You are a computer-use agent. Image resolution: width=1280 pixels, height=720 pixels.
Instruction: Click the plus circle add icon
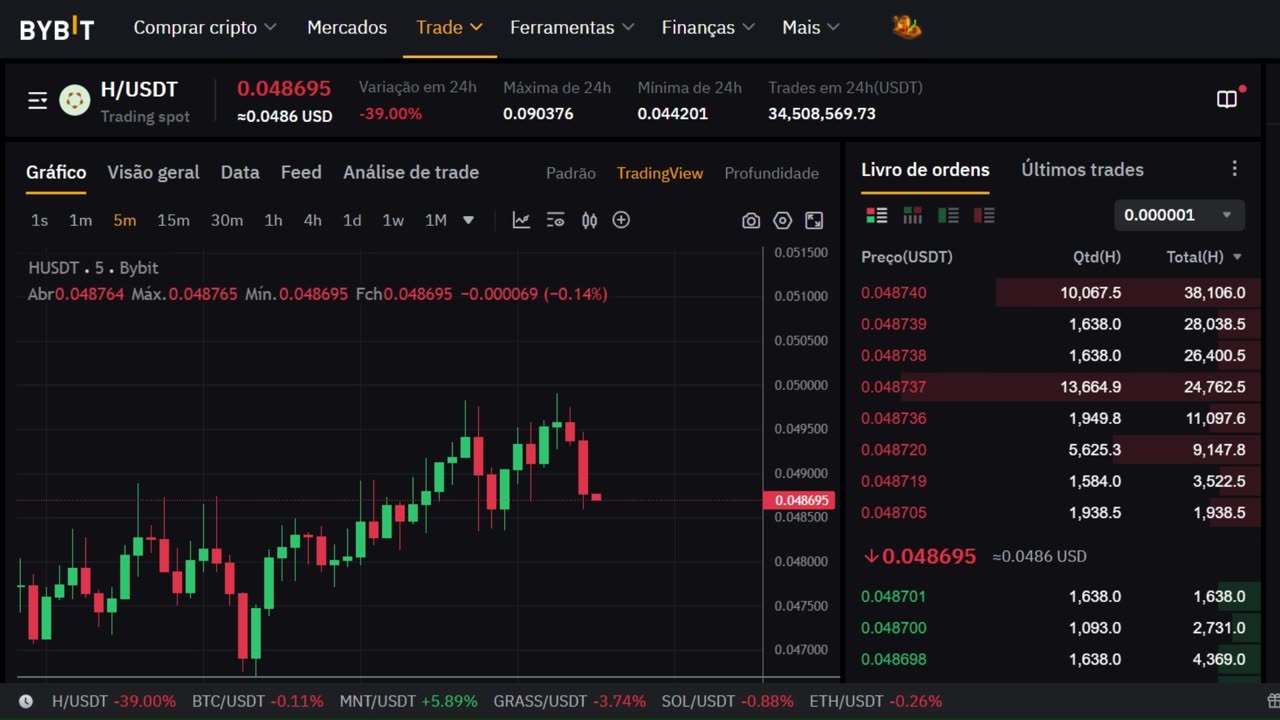621,220
